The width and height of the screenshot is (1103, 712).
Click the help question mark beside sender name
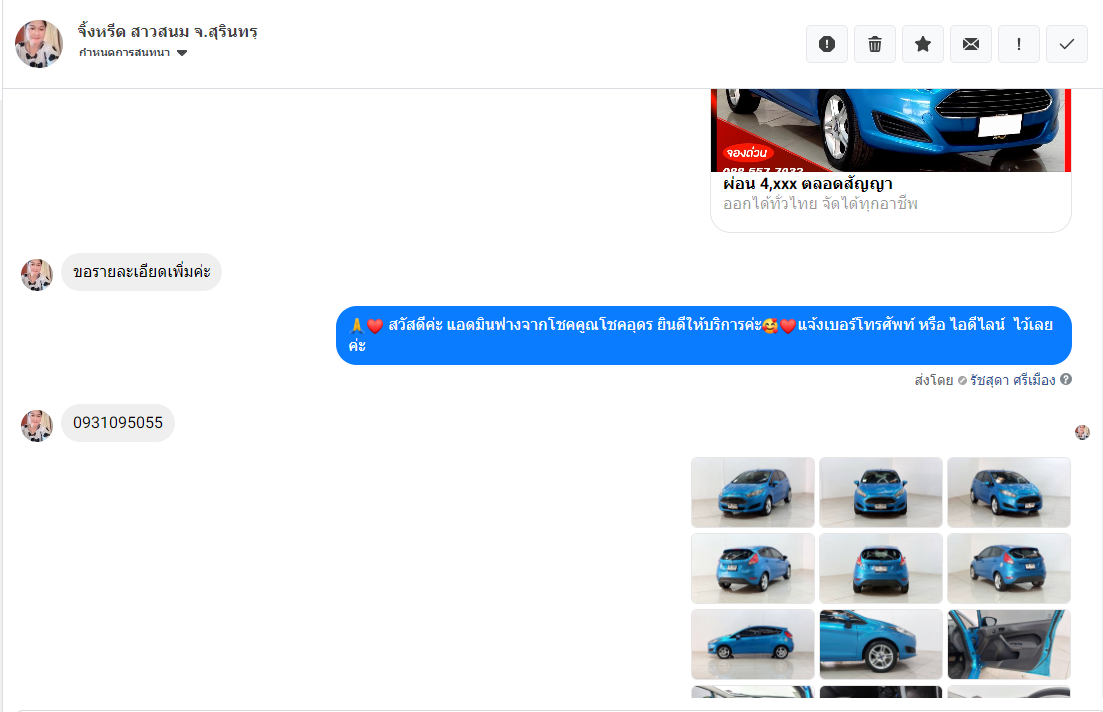click(1066, 379)
